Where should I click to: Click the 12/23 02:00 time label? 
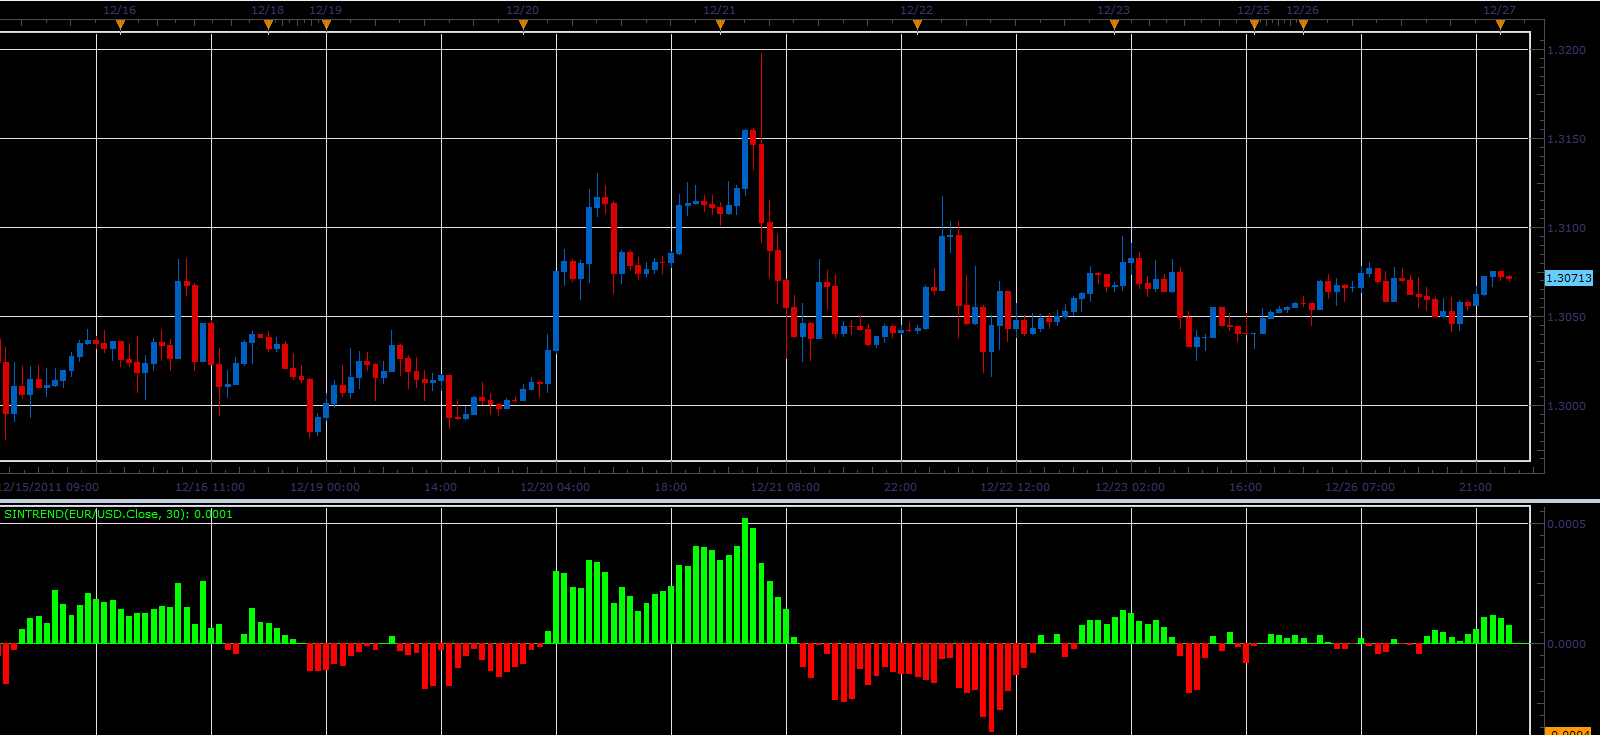point(1130,488)
